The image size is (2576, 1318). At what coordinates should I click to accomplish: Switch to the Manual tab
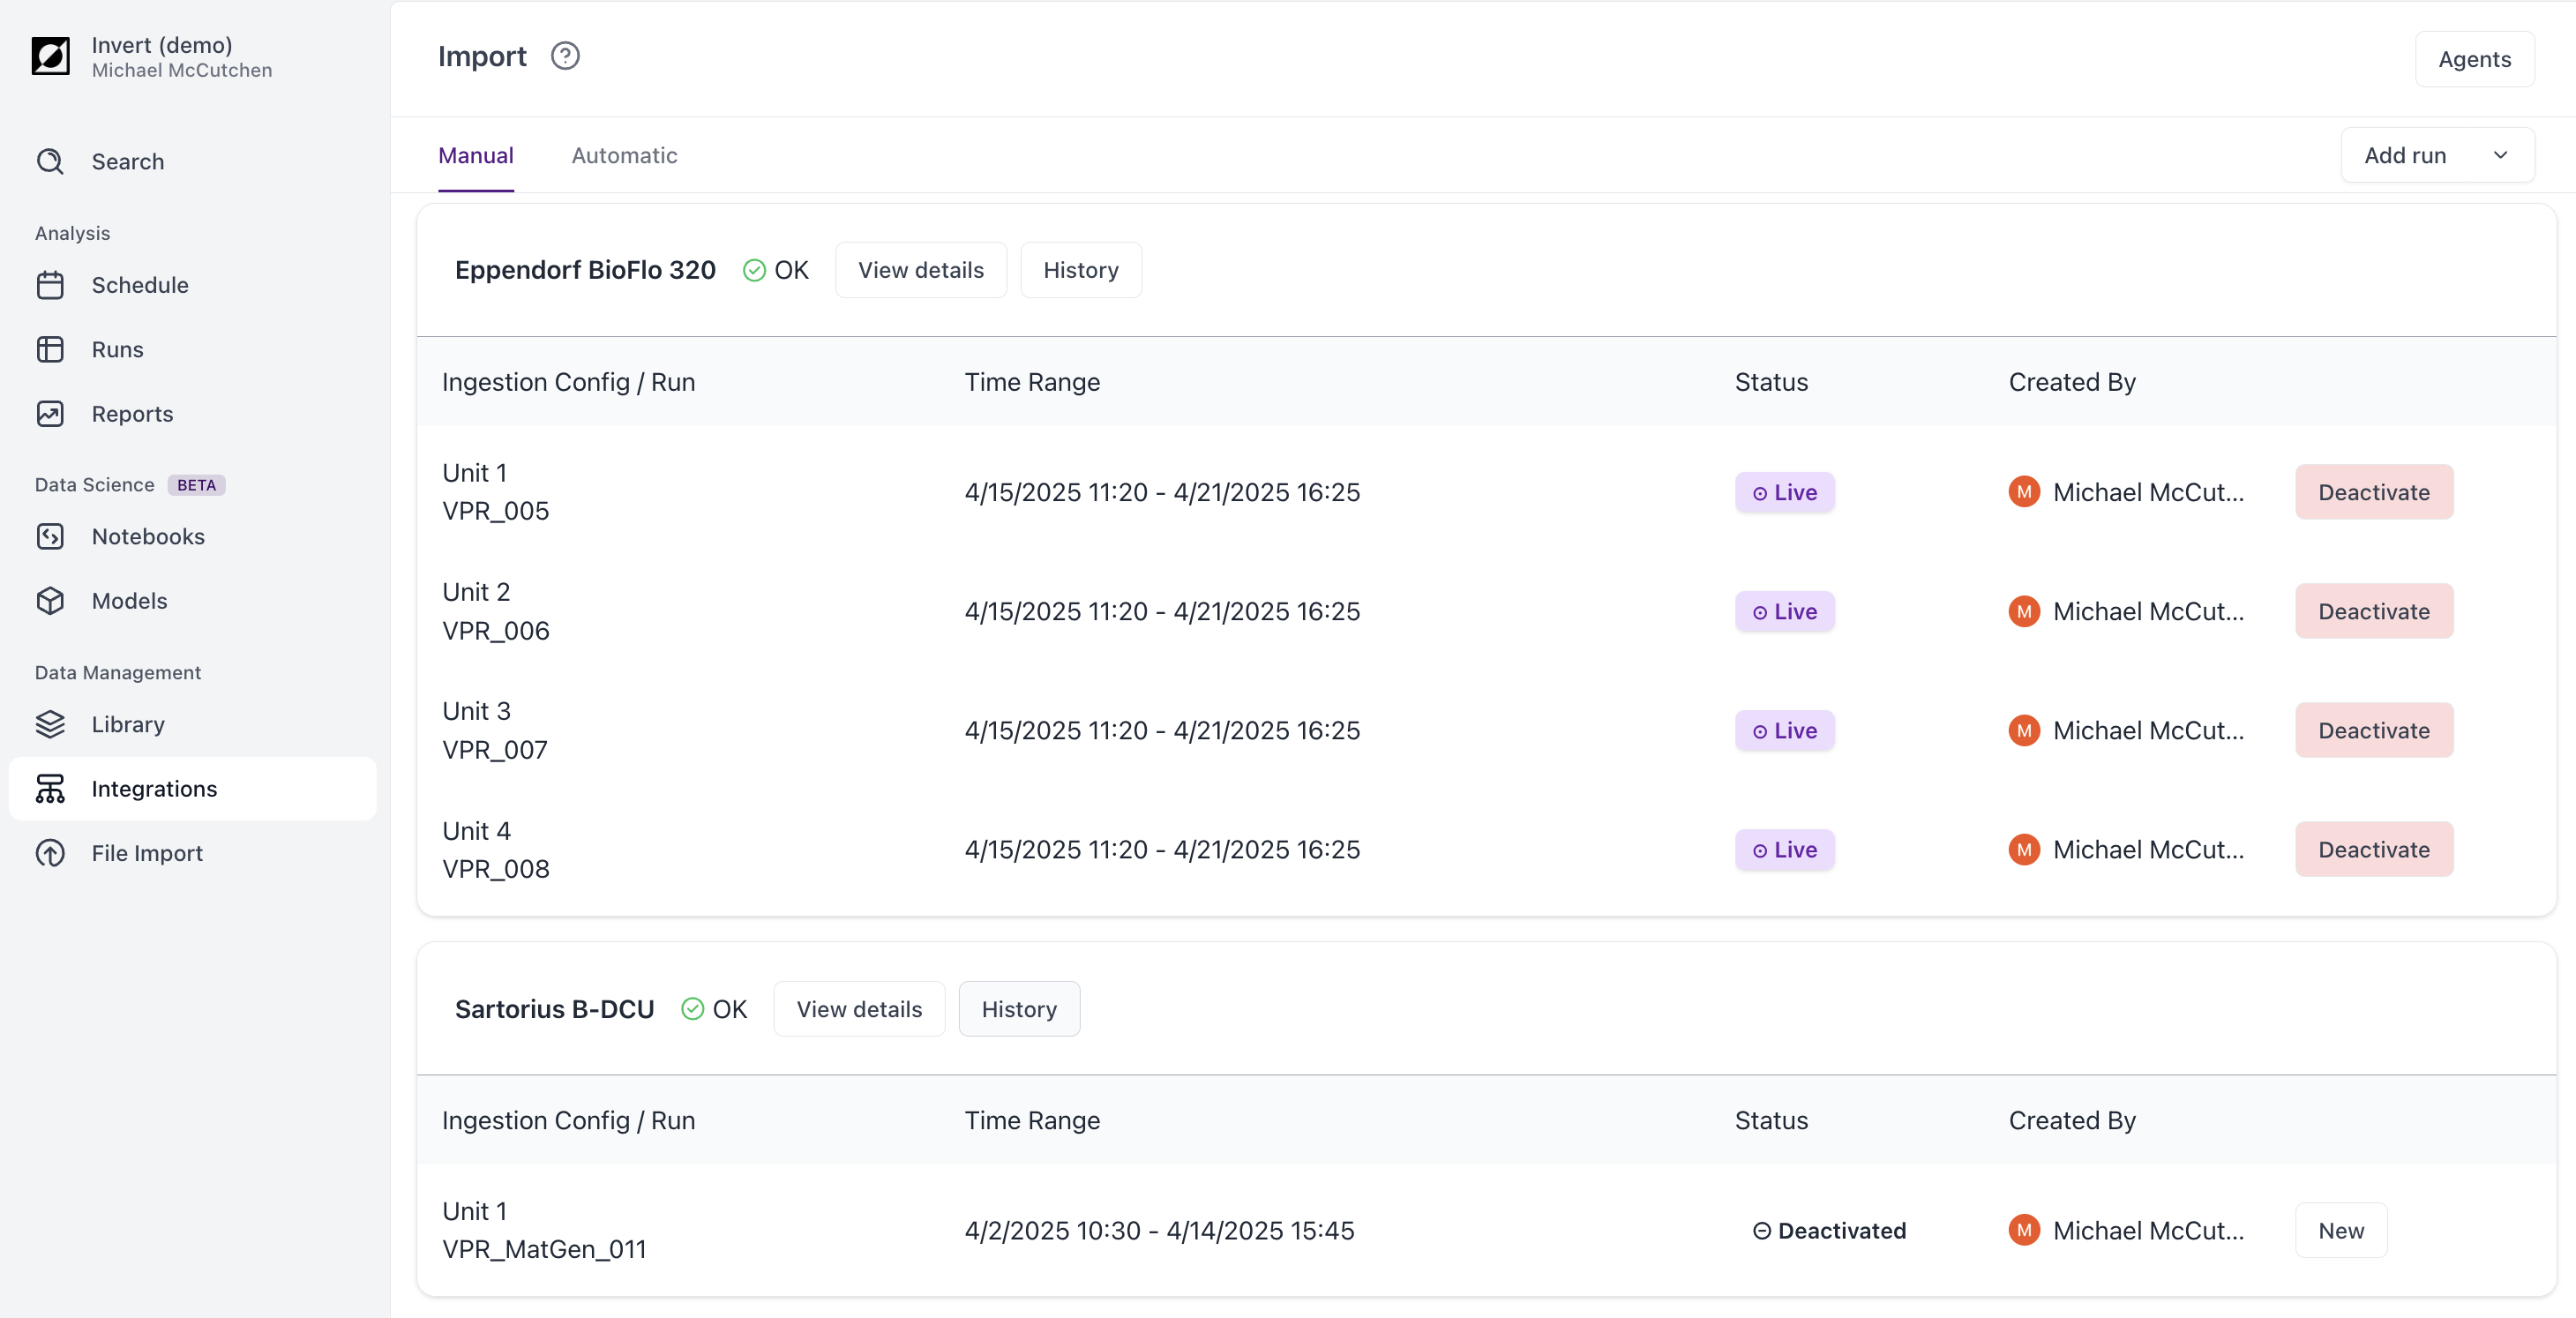476,155
